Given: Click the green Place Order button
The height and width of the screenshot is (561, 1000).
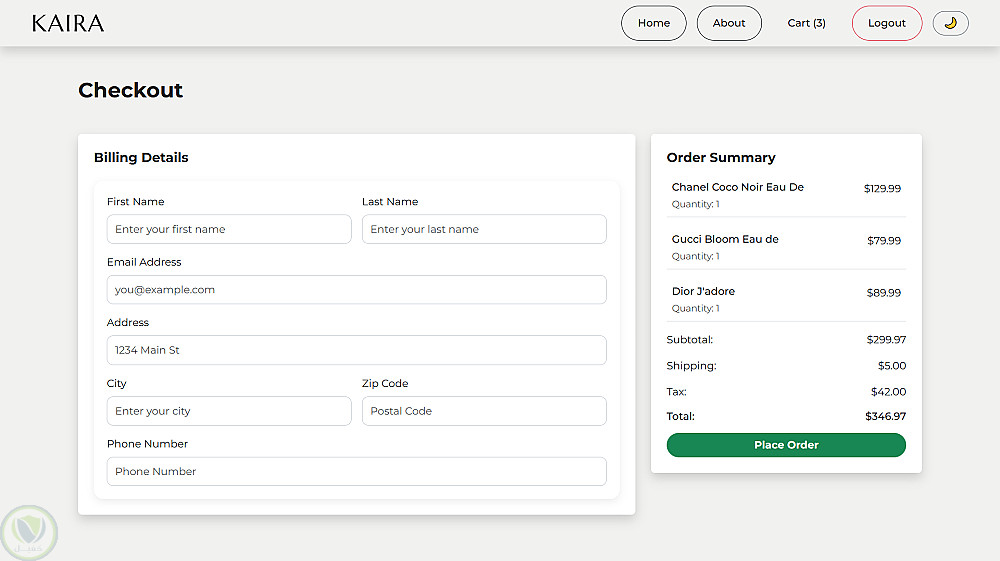Looking at the screenshot, I should tap(786, 445).
